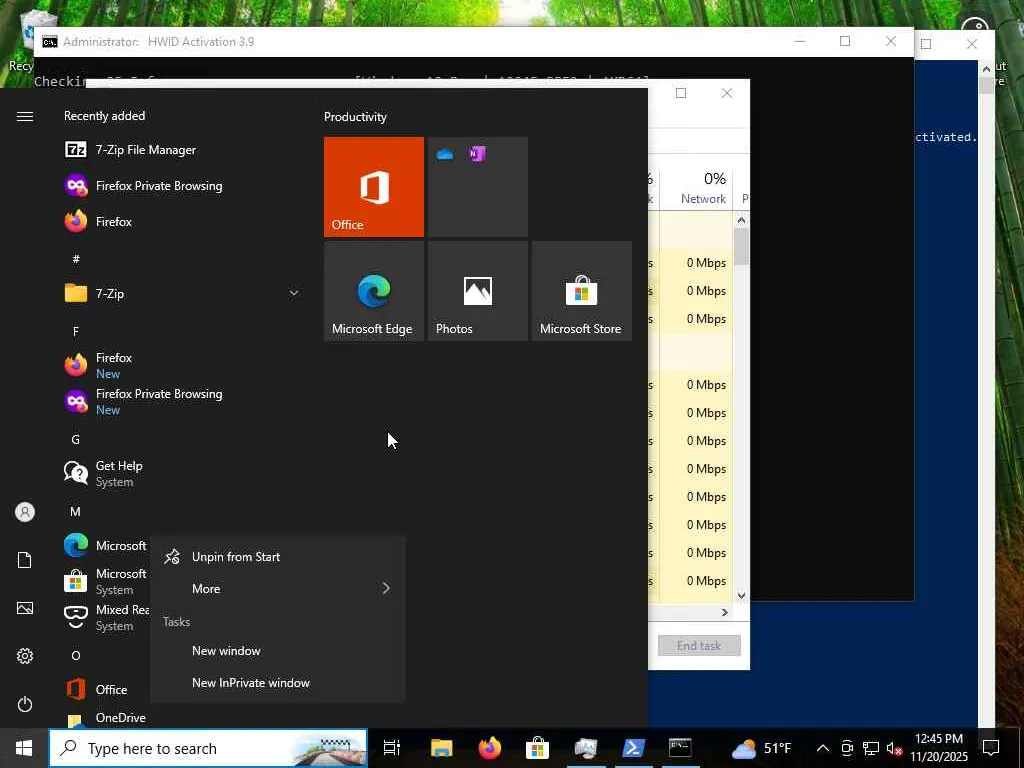The height and width of the screenshot is (768, 1024).
Task: Launch Firefox under Recently added
Action: pyautogui.click(x=182, y=221)
